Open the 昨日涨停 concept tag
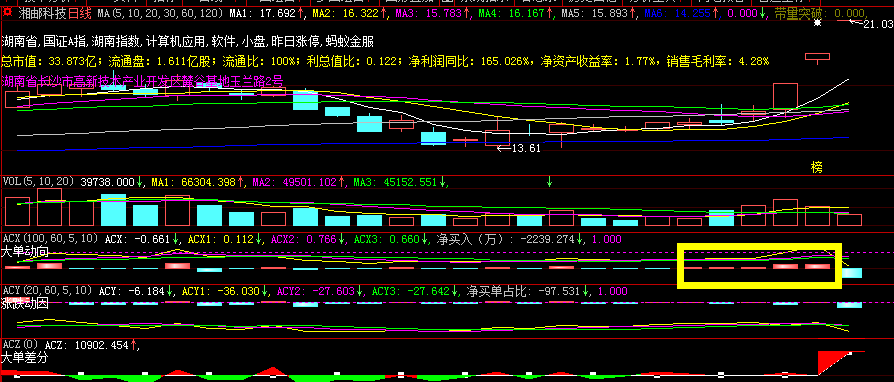This screenshot has width=894, height=382. (x=295, y=42)
